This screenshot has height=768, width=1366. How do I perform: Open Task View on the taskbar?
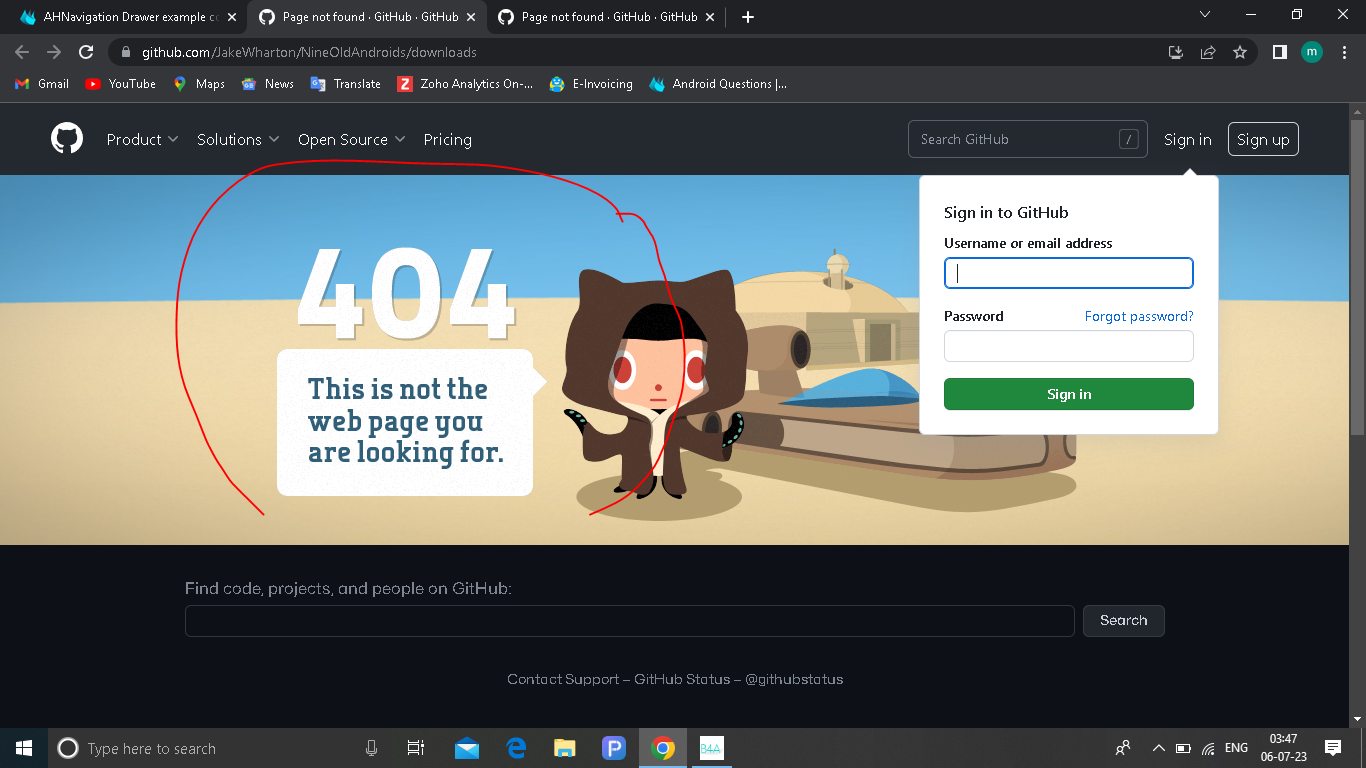[416, 748]
